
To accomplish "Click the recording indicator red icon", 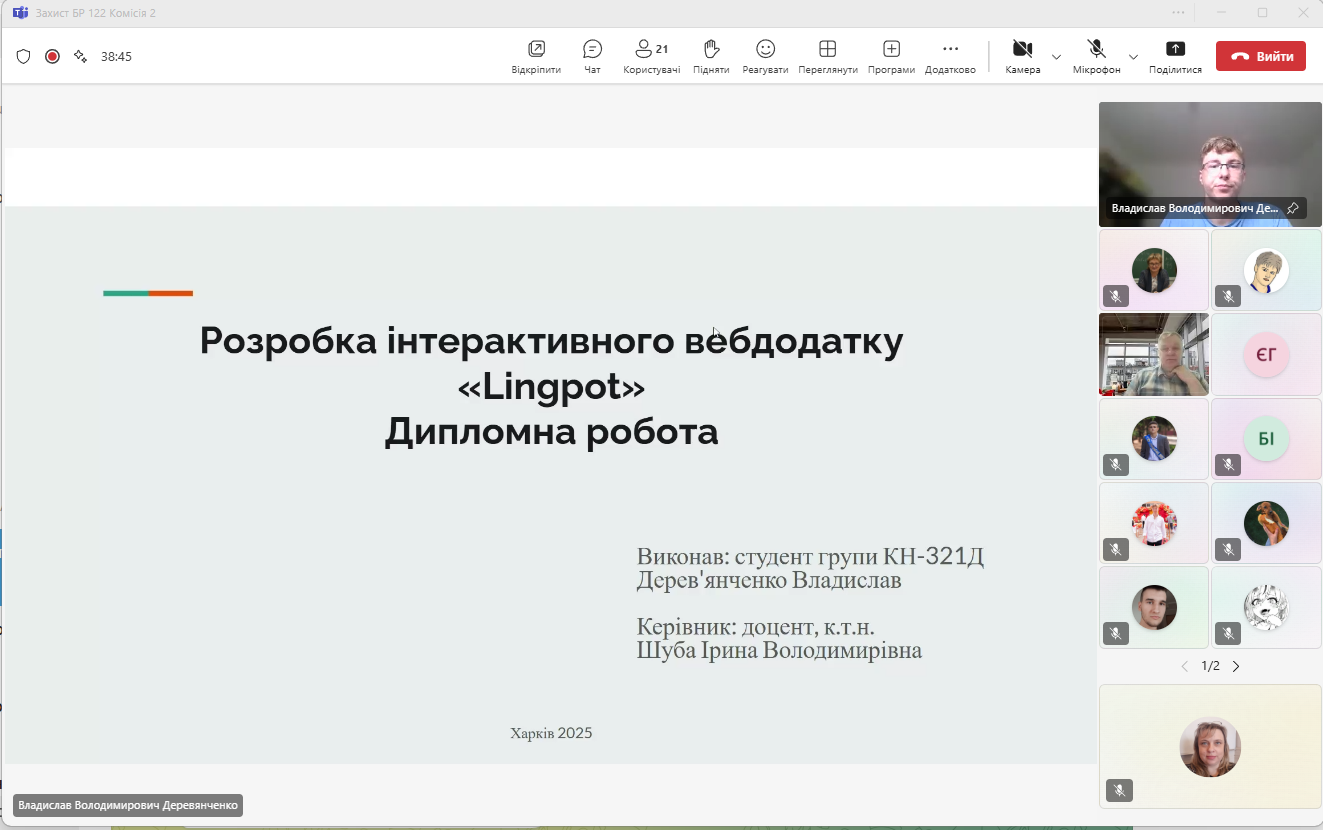I will pyautogui.click(x=52, y=57).
